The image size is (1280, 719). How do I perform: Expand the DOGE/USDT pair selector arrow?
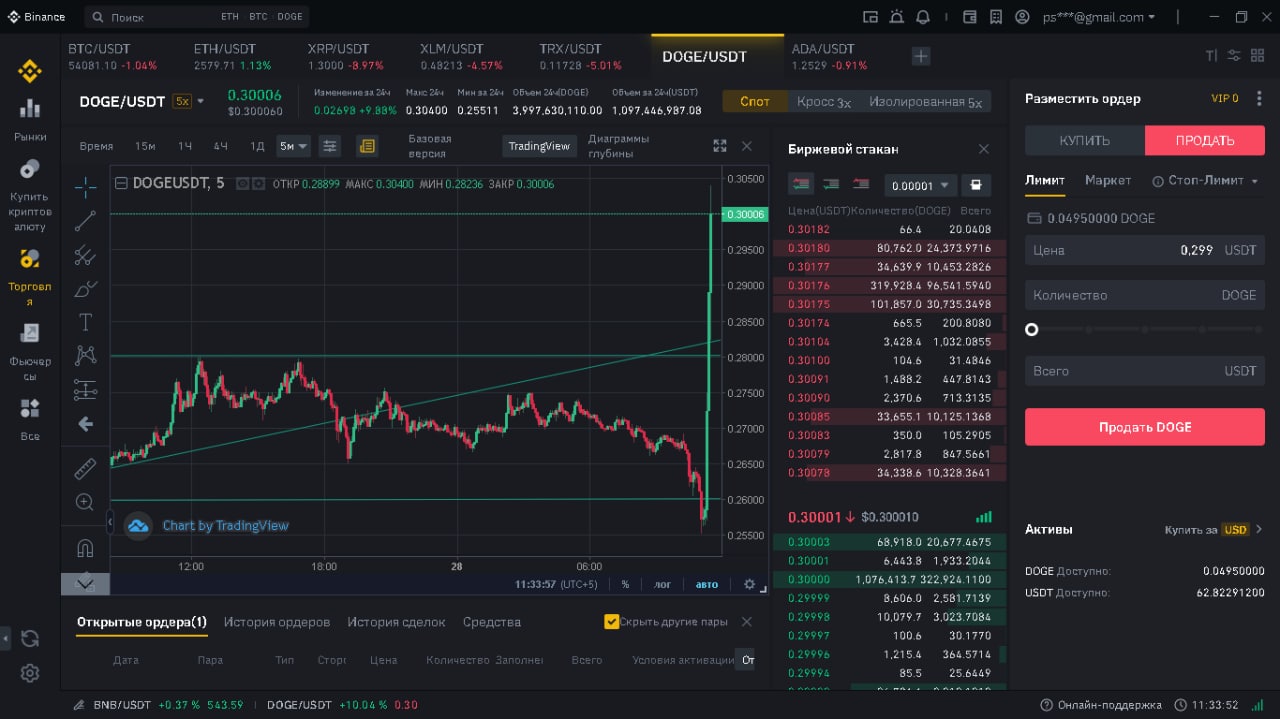(x=200, y=101)
